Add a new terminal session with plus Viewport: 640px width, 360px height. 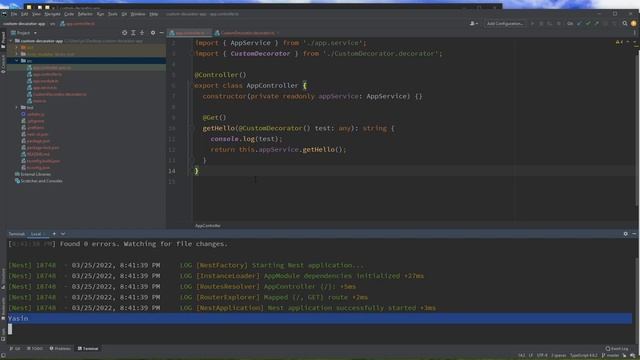[54, 234]
